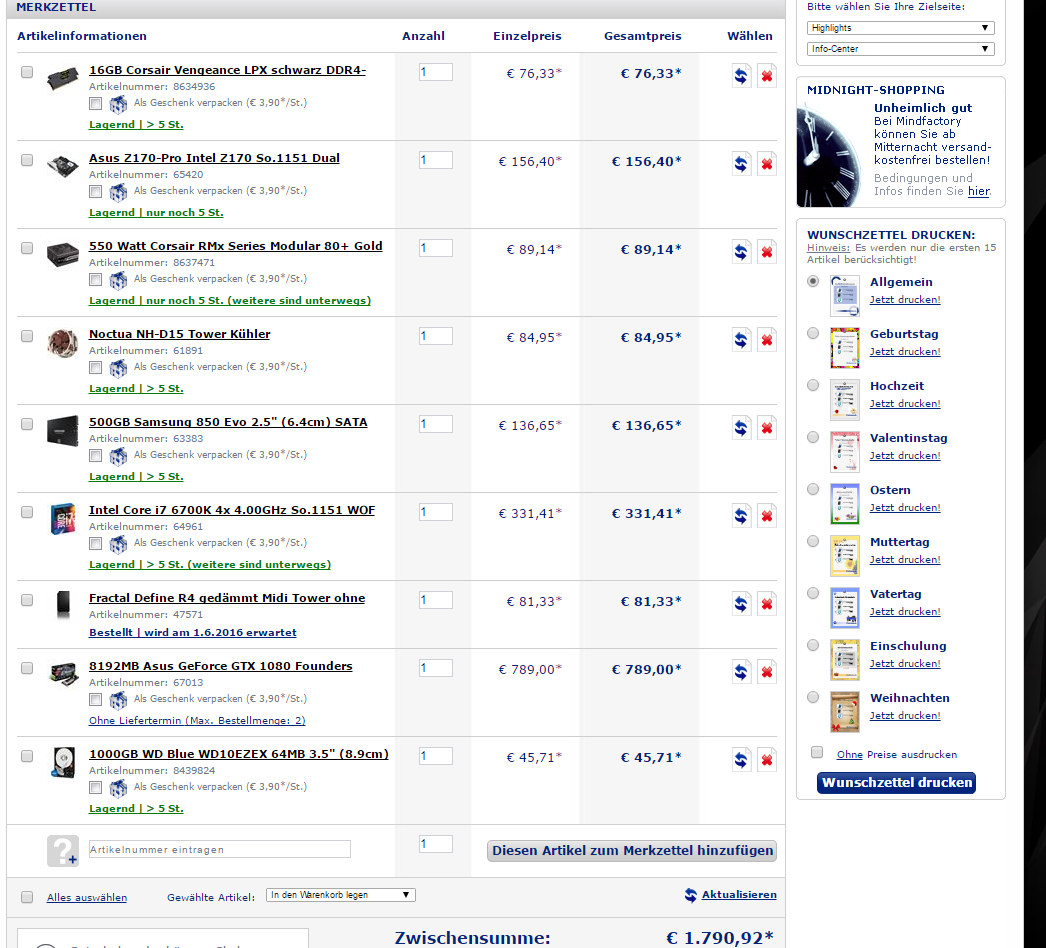
Task: Click the Zwischensumme value € 1.790,92
Action: coord(720,937)
